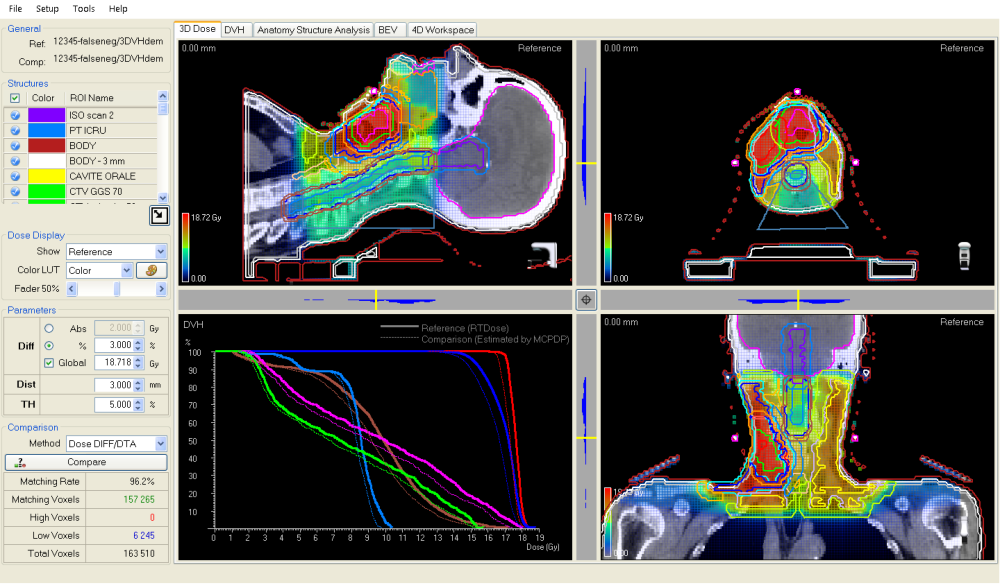The image size is (1000, 584).
Task: Open the color palette editor button
Action: point(153,270)
